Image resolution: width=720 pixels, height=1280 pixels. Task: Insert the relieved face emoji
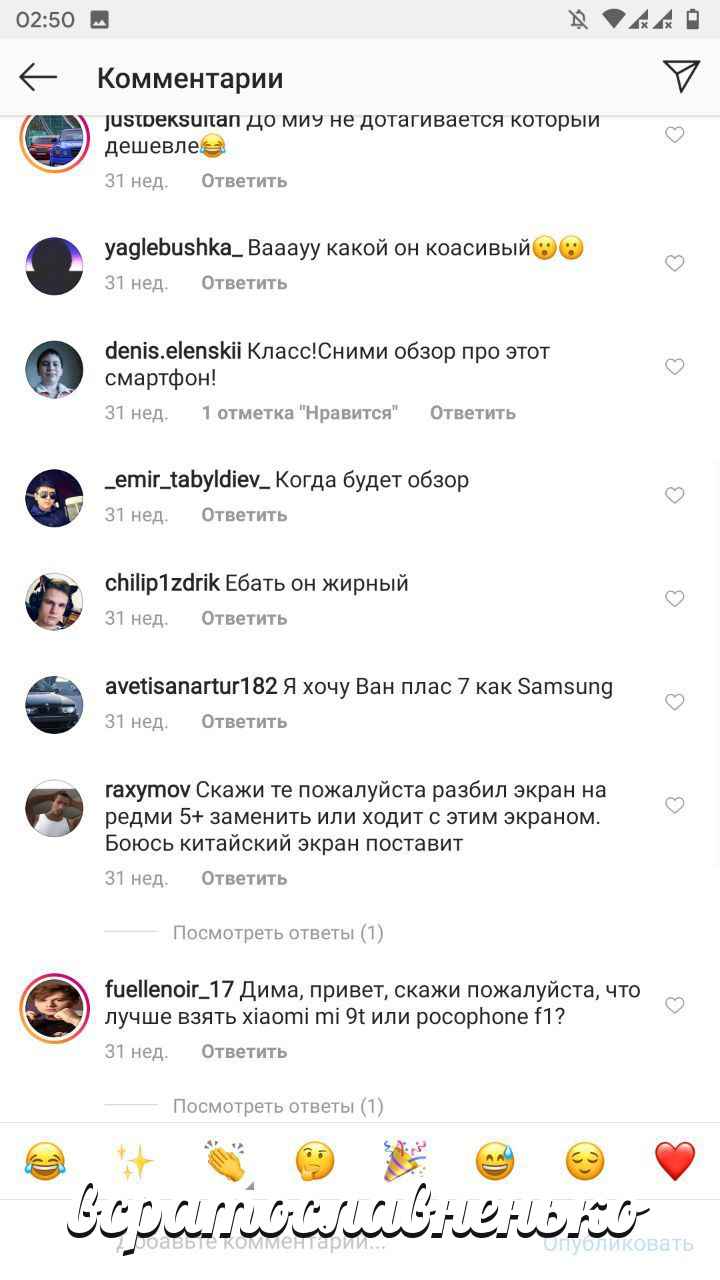tap(585, 1161)
